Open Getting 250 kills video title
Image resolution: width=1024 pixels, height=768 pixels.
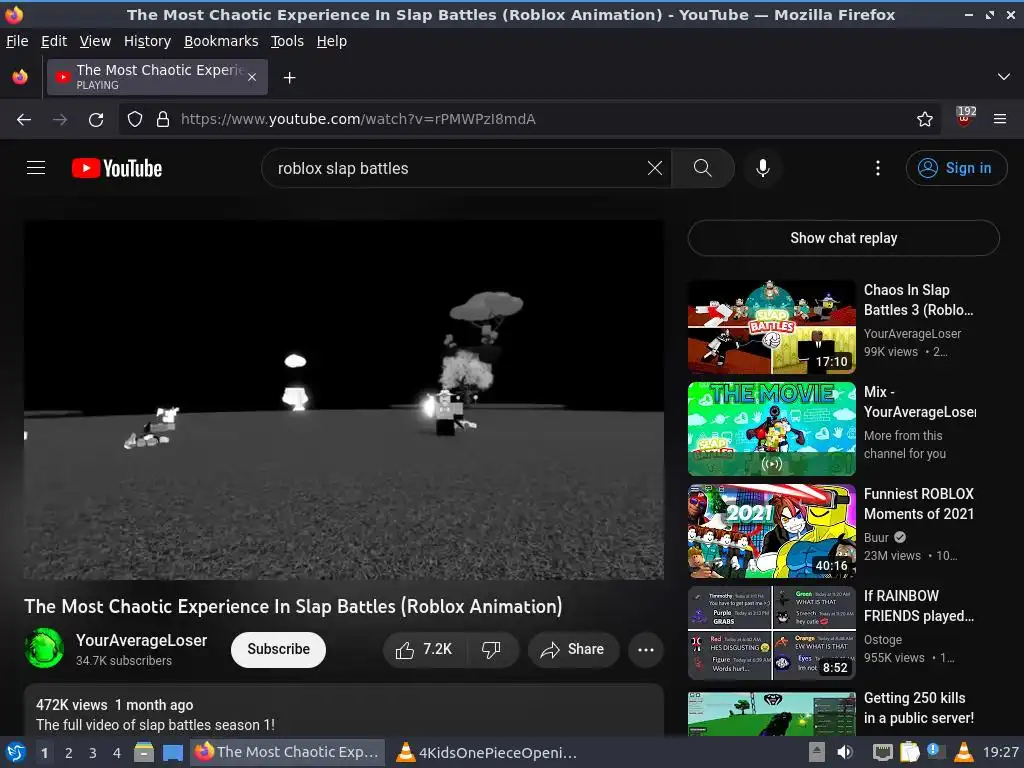coord(918,708)
